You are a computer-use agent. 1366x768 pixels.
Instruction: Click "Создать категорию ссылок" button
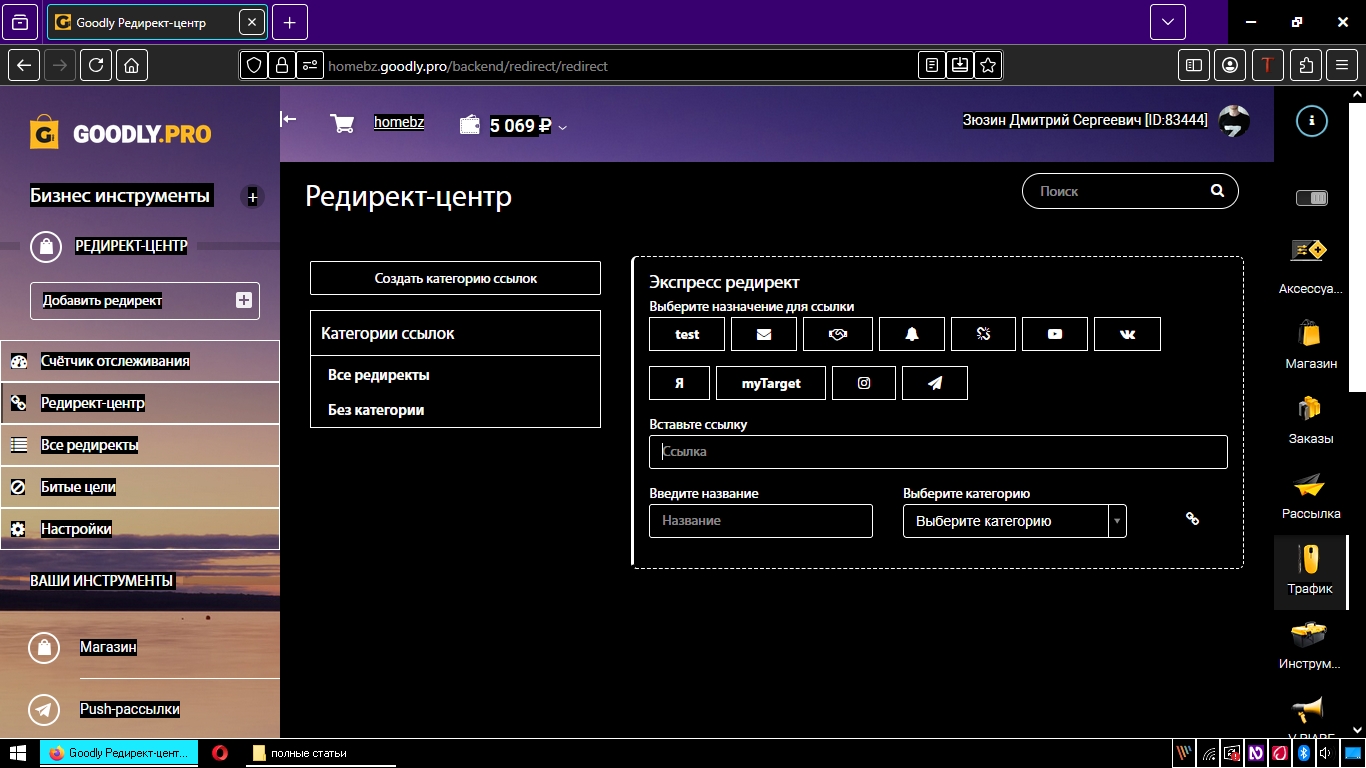tap(455, 278)
